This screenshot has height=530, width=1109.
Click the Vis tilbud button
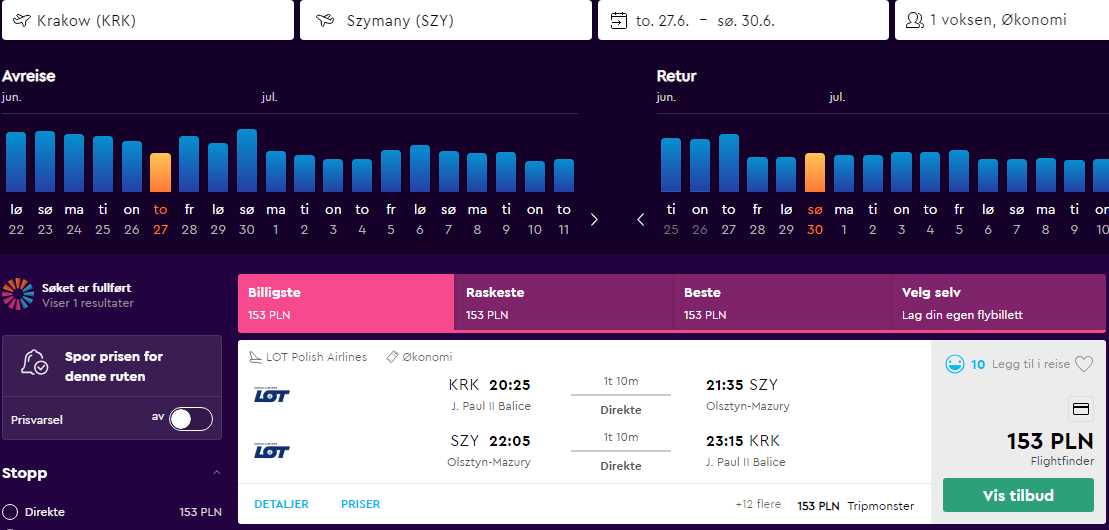point(1018,495)
